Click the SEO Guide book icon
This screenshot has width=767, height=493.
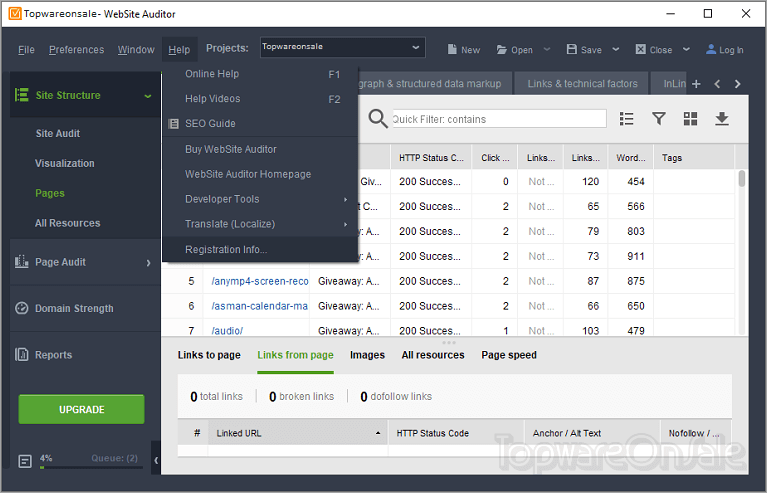tap(174, 124)
